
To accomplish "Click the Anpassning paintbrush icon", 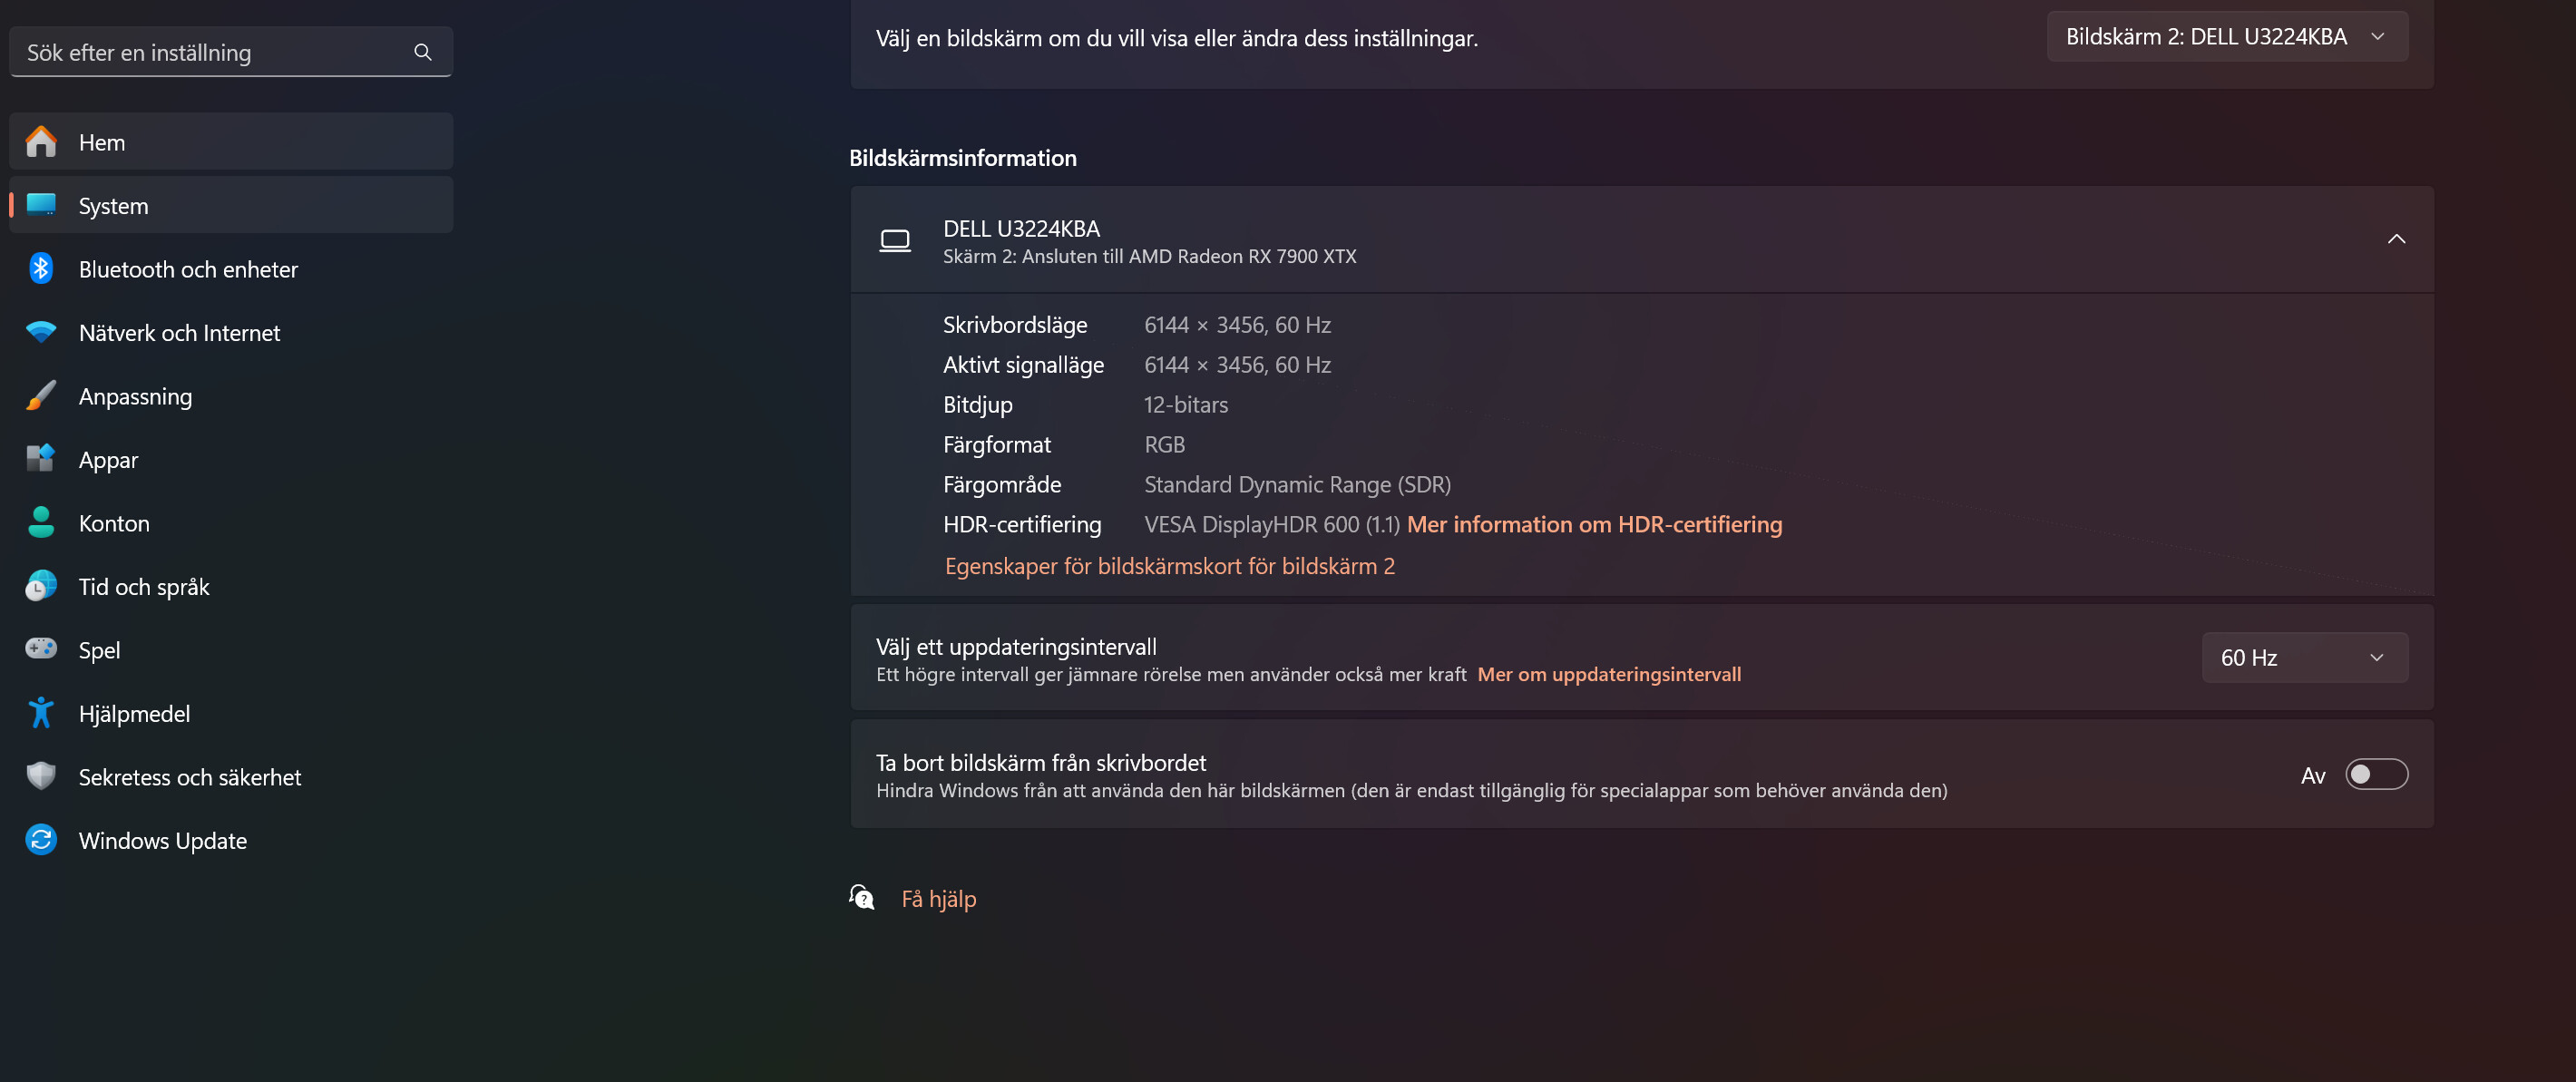I will click(x=41, y=396).
